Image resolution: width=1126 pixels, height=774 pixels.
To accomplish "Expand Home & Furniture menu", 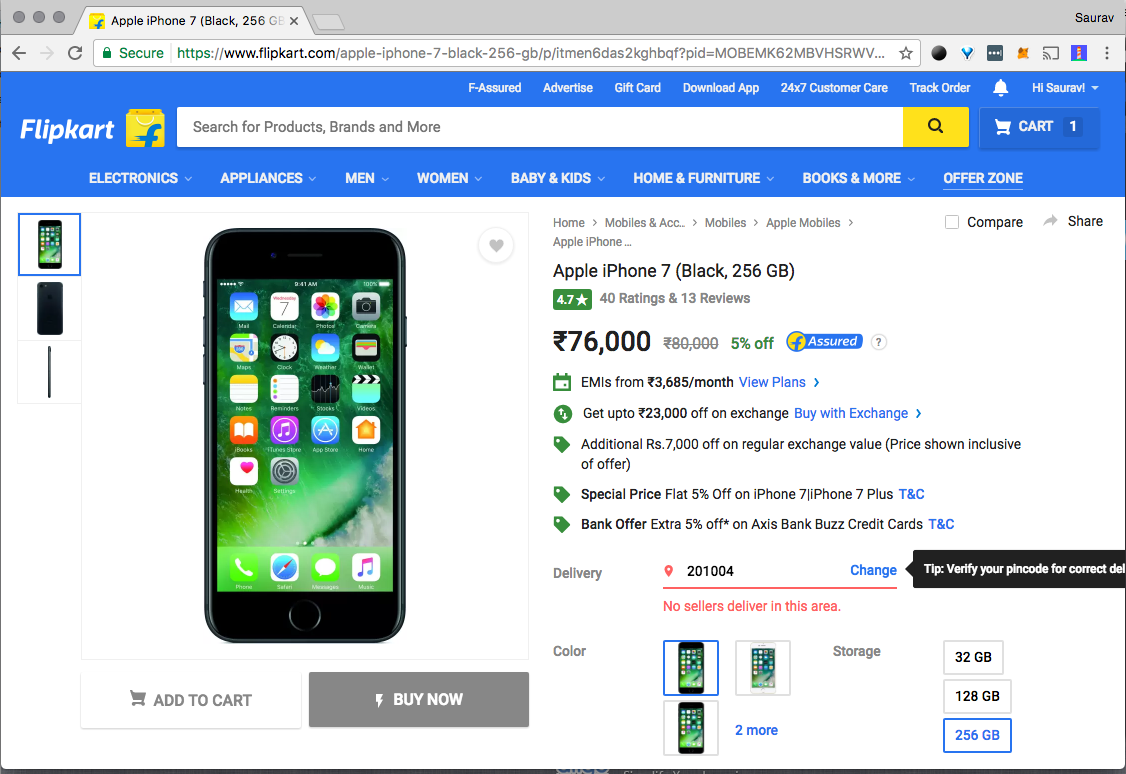I will tap(703, 178).
